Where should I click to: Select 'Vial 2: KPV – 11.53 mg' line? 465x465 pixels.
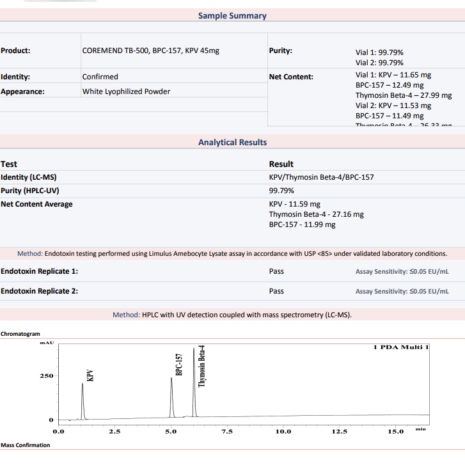(393, 106)
